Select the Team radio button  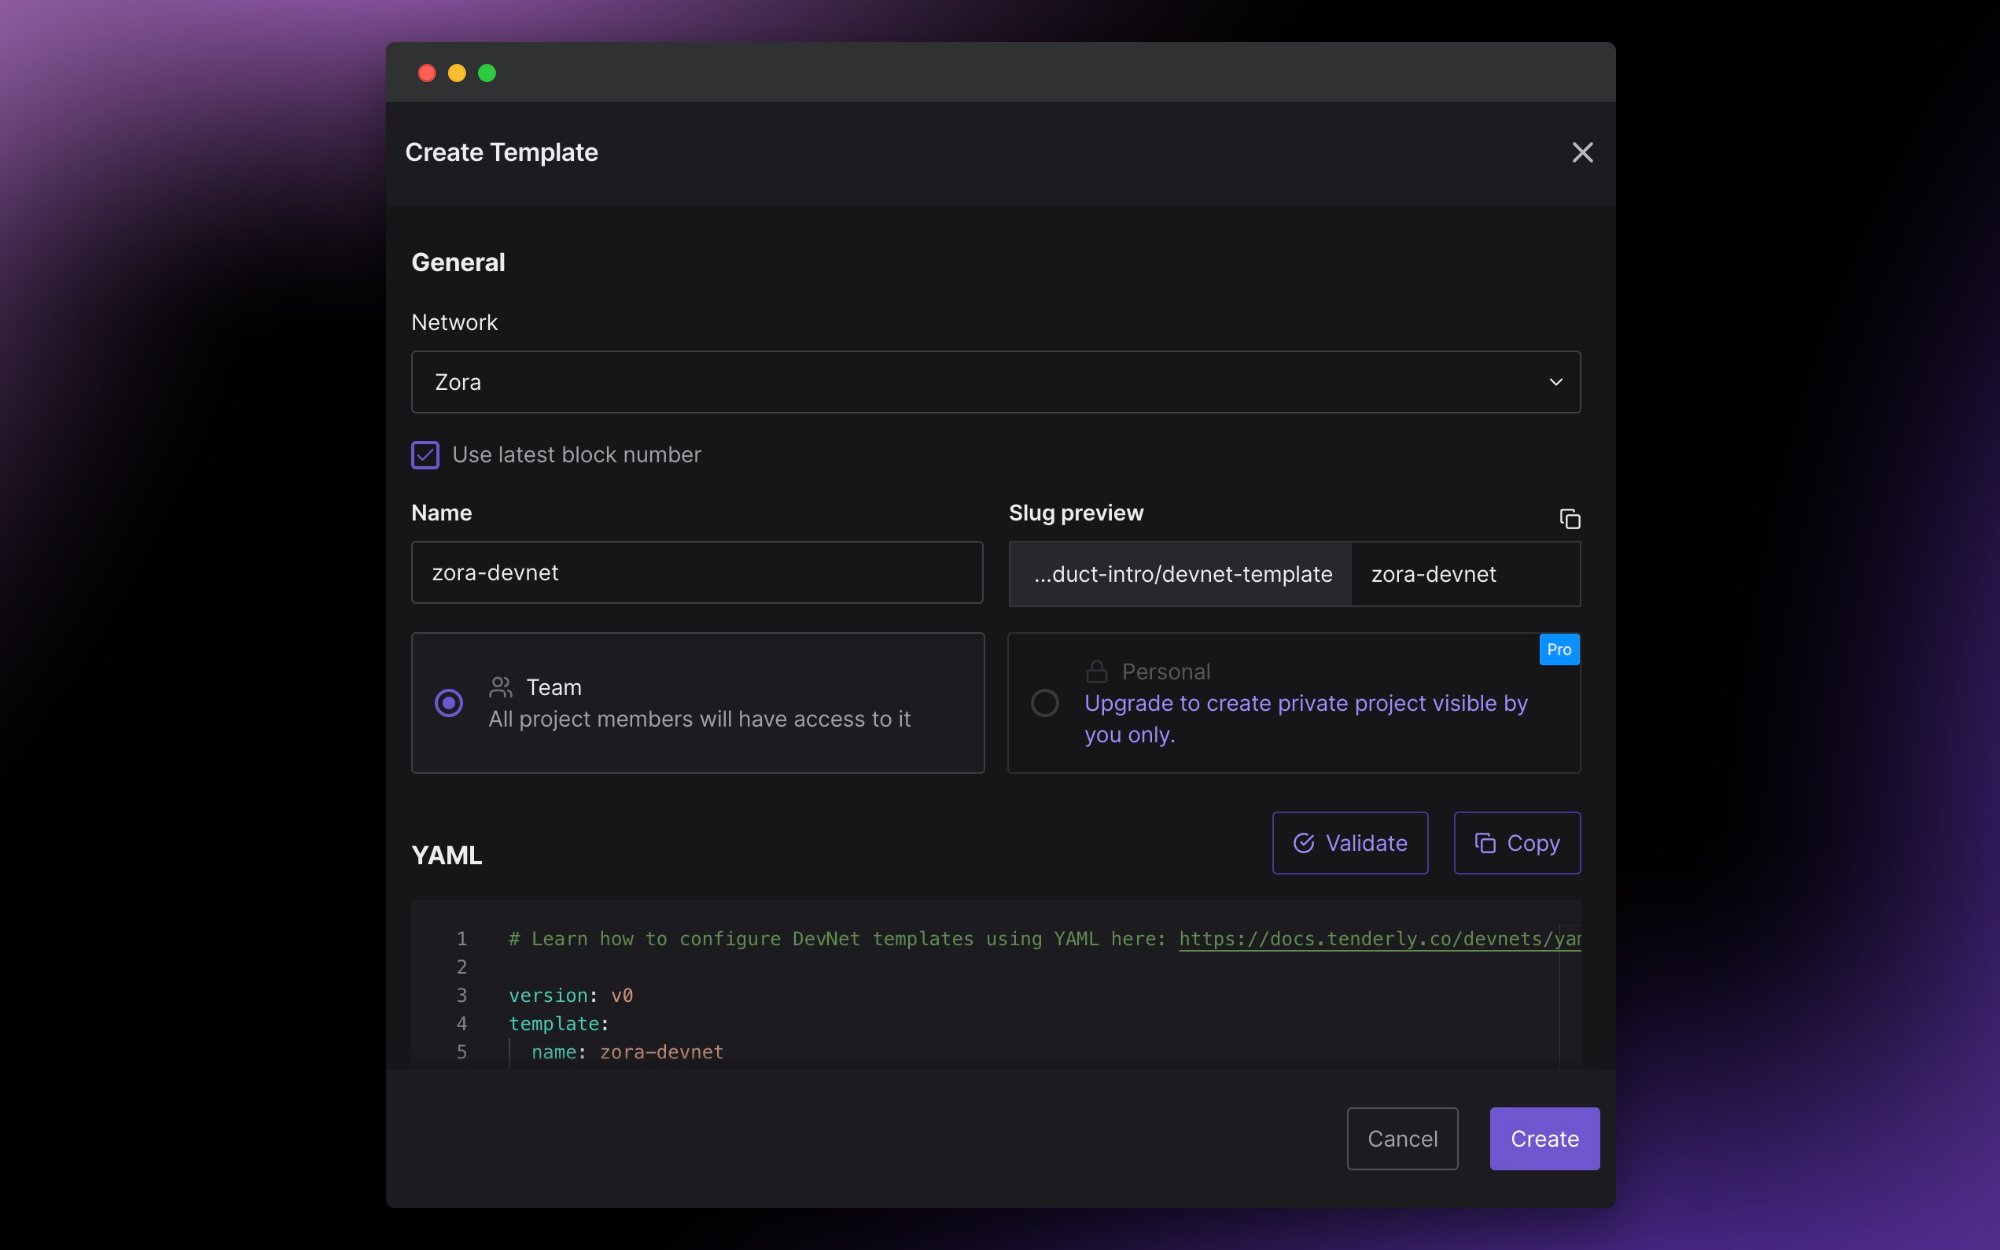[x=449, y=703]
